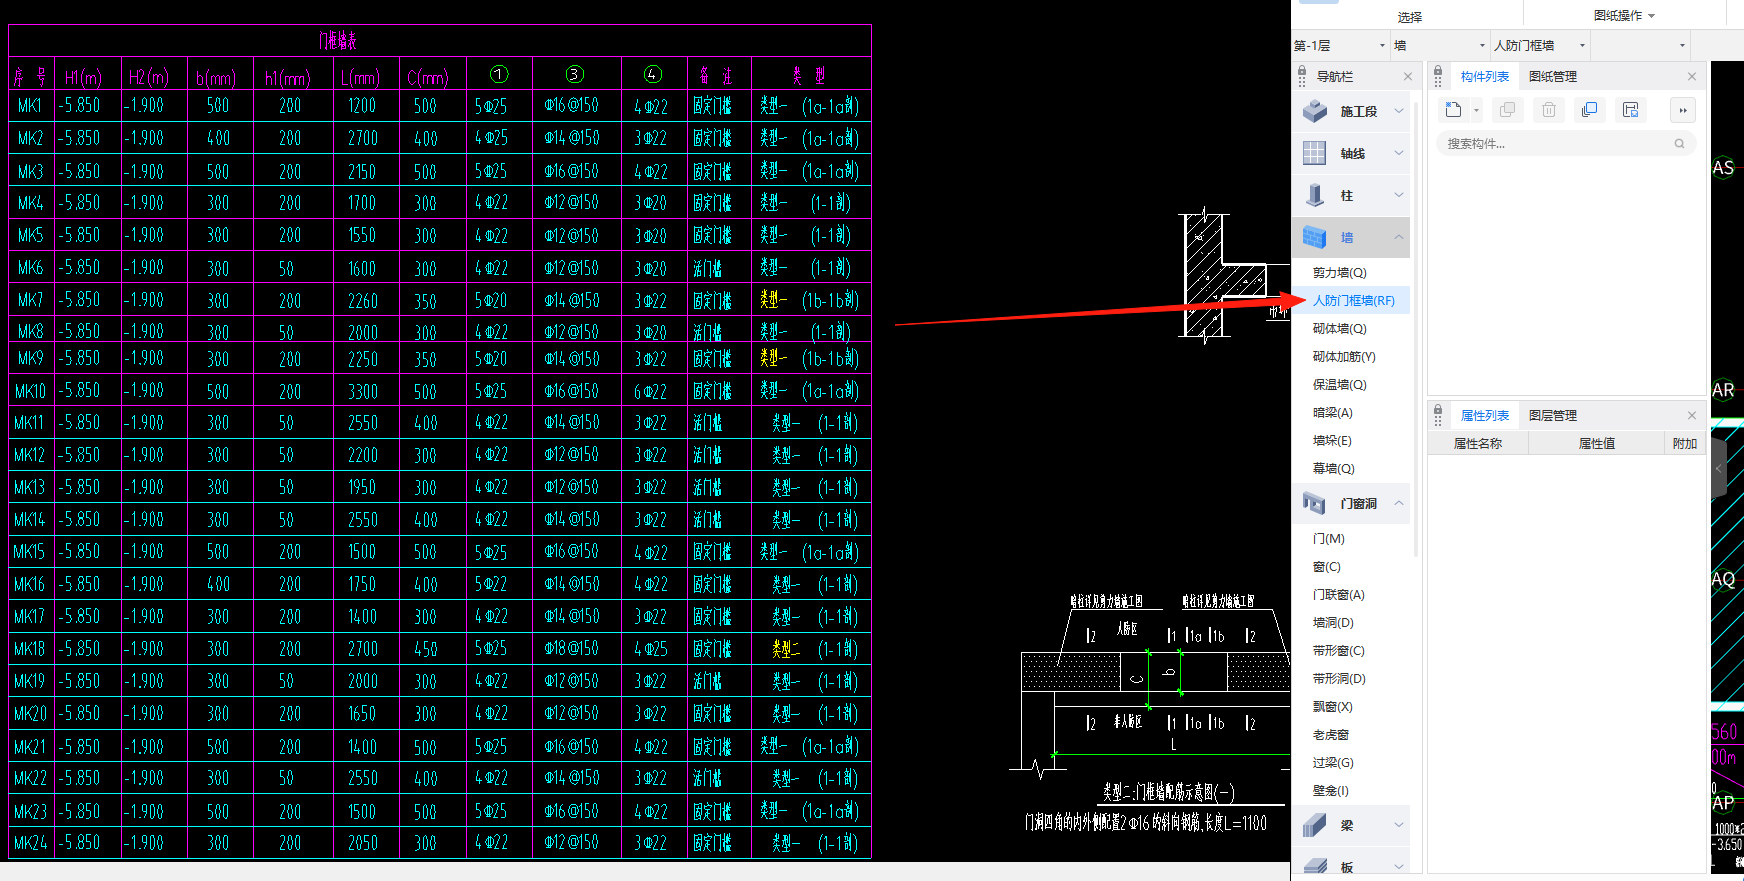This screenshot has height=881, width=1744.
Task: Expand the 柱 section
Action: [x=1399, y=195]
